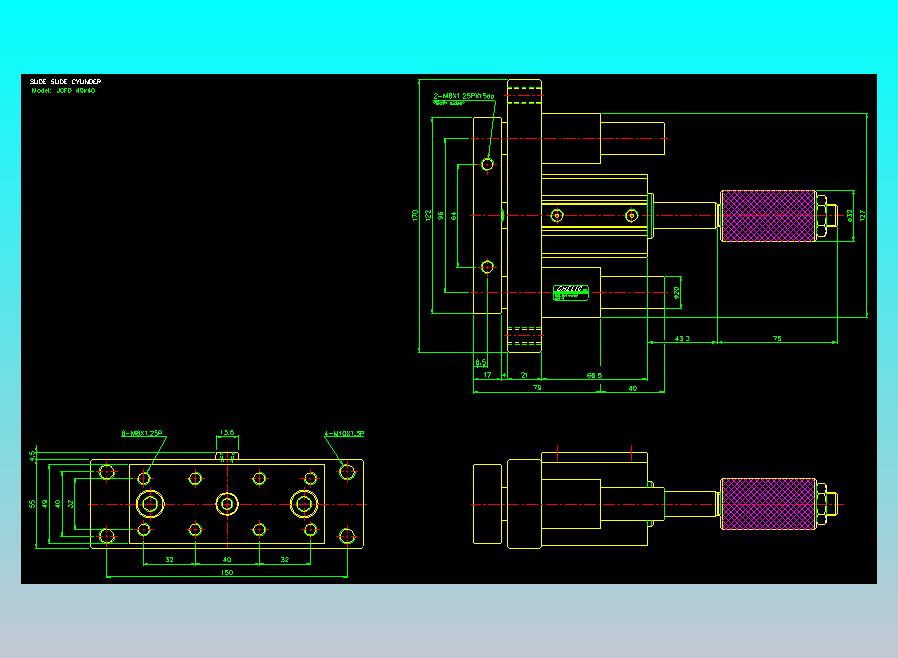The width and height of the screenshot is (898, 658).
Task: Select the magenta knurled knob in lower side view
Action: click(x=767, y=504)
